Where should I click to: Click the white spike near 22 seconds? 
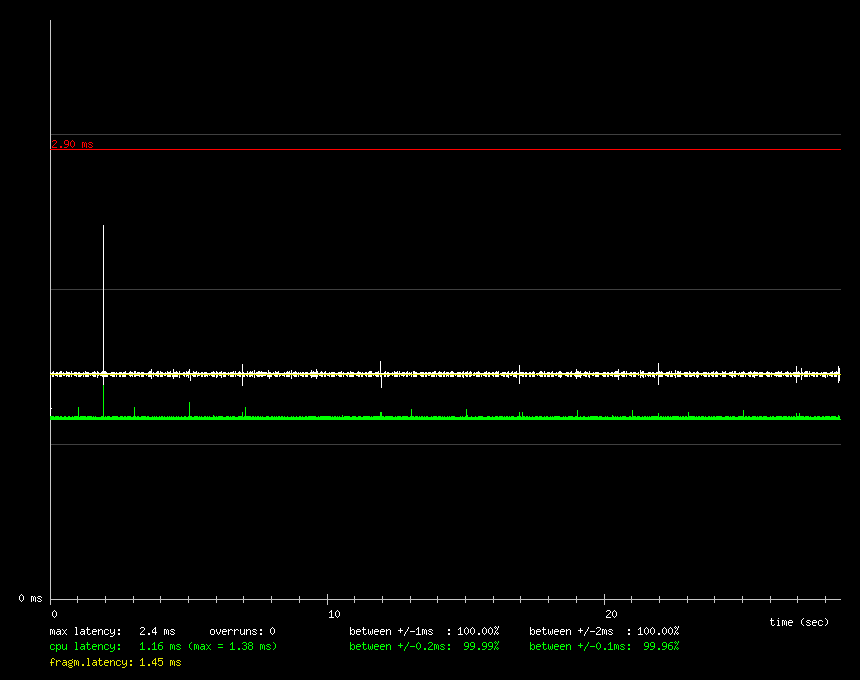(658, 372)
